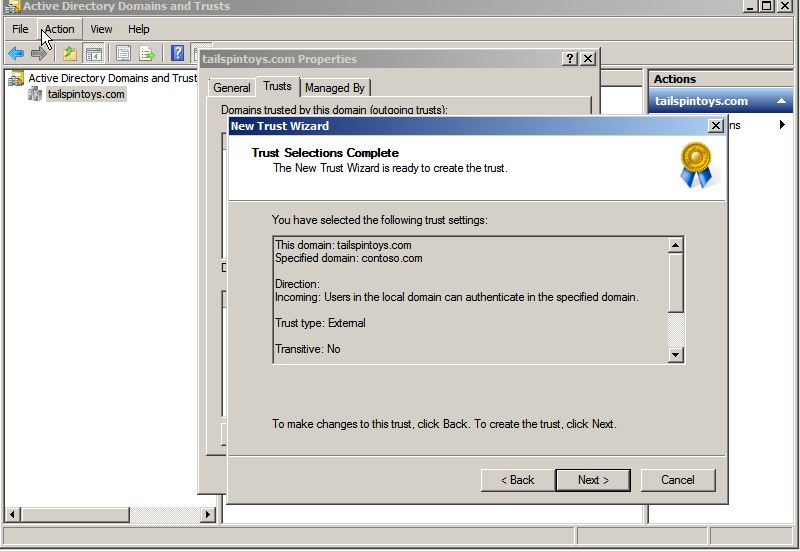This screenshot has height=552, width=800.
Task: Maximize the Active Directory Domains and Trusts window
Action: point(766,6)
